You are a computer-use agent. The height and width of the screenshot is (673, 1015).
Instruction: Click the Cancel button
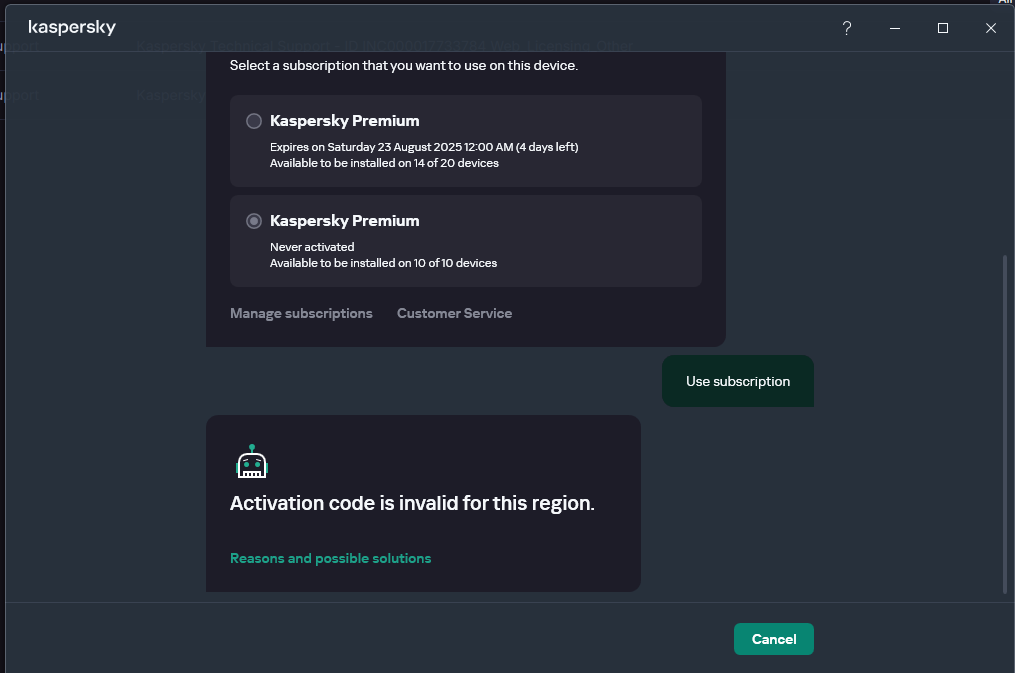[774, 639]
